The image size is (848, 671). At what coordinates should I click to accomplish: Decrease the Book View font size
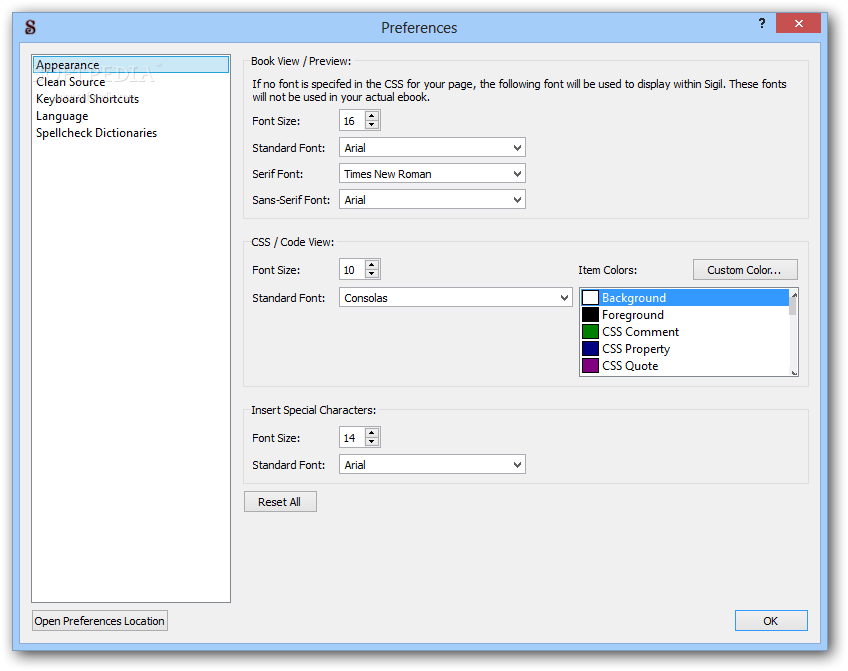click(x=372, y=125)
